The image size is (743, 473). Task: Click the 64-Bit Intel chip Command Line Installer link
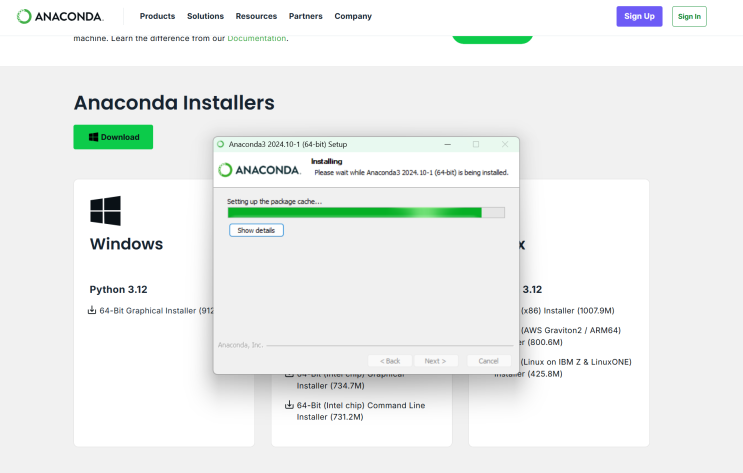click(x=361, y=411)
